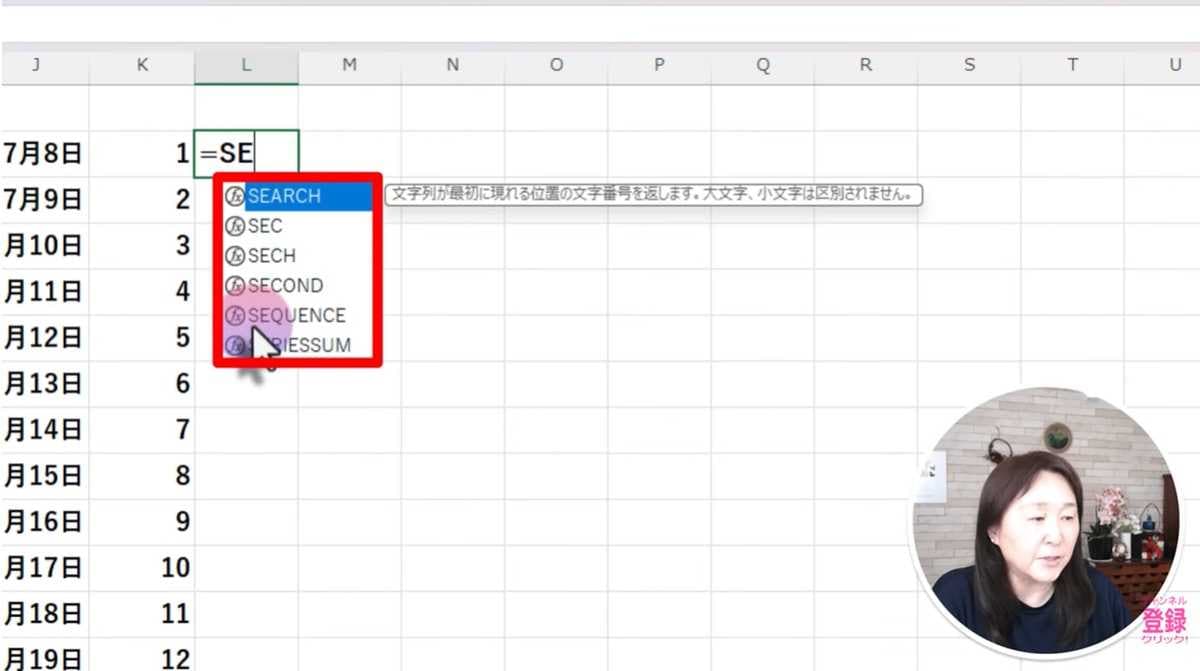Select the SECOND function suggestion
The image size is (1200, 671).
pyautogui.click(x=297, y=286)
